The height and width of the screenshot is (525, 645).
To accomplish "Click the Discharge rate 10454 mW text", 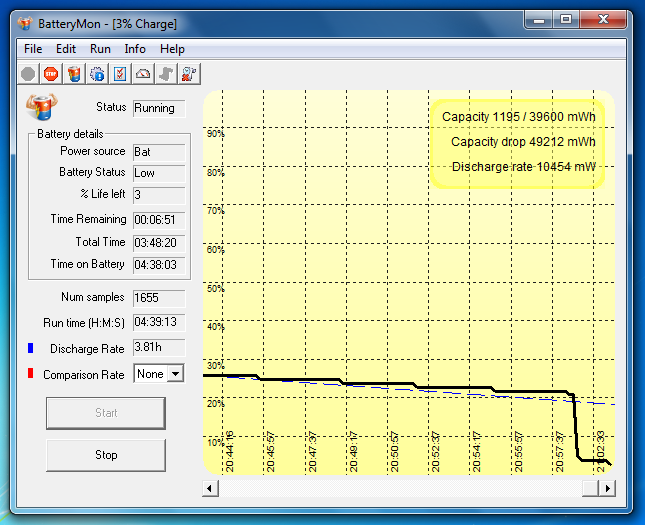I will (x=523, y=167).
